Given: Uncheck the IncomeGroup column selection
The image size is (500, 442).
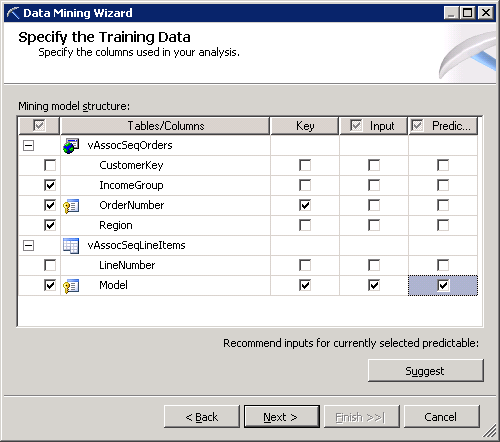Looking at the screenshot, I should pyautogui.click(x=50, y=185).
